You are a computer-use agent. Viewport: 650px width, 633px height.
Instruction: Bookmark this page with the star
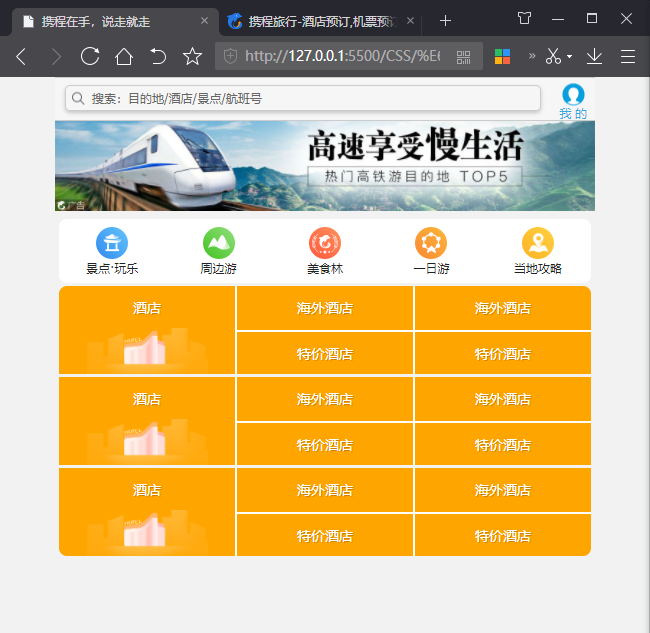point(192,56)
